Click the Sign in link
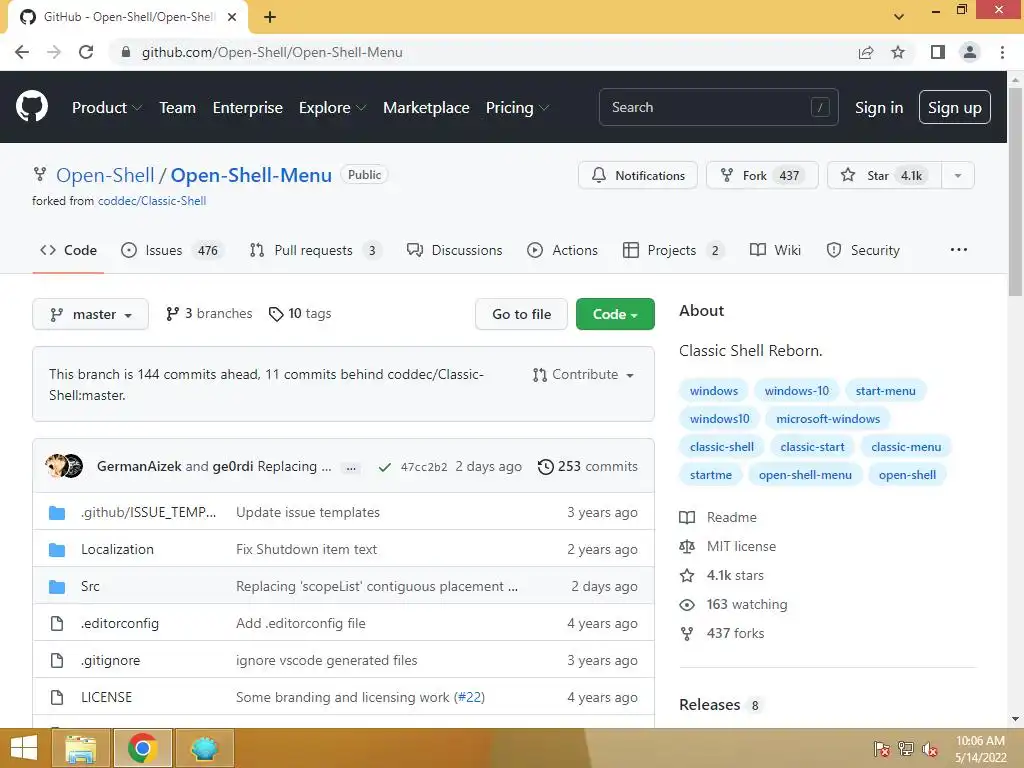 pos(879,108)
